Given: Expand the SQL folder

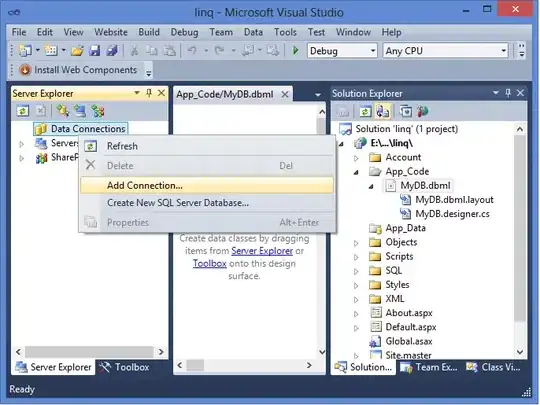Looking at the screenshot, I should 356,271.
